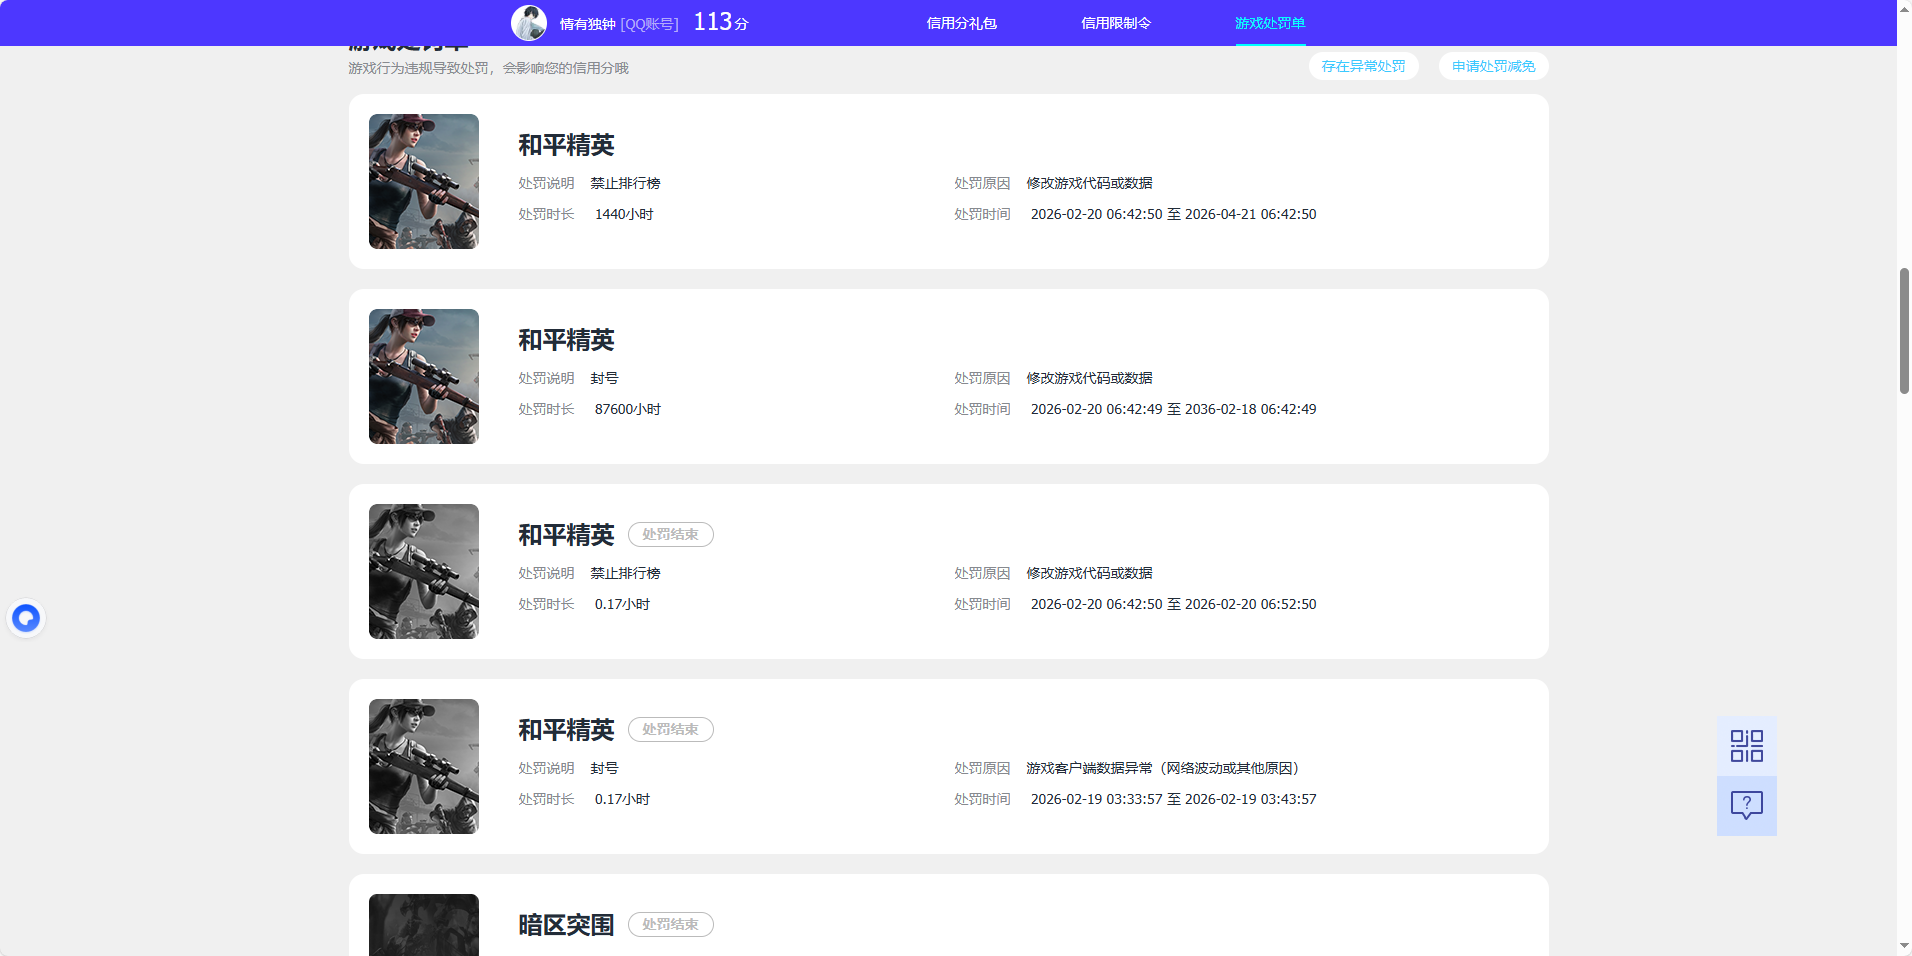Click the 处罚结束 badge on the third 和平精英 card
Screen dimensions: 1912x956
tap(670, 534)
